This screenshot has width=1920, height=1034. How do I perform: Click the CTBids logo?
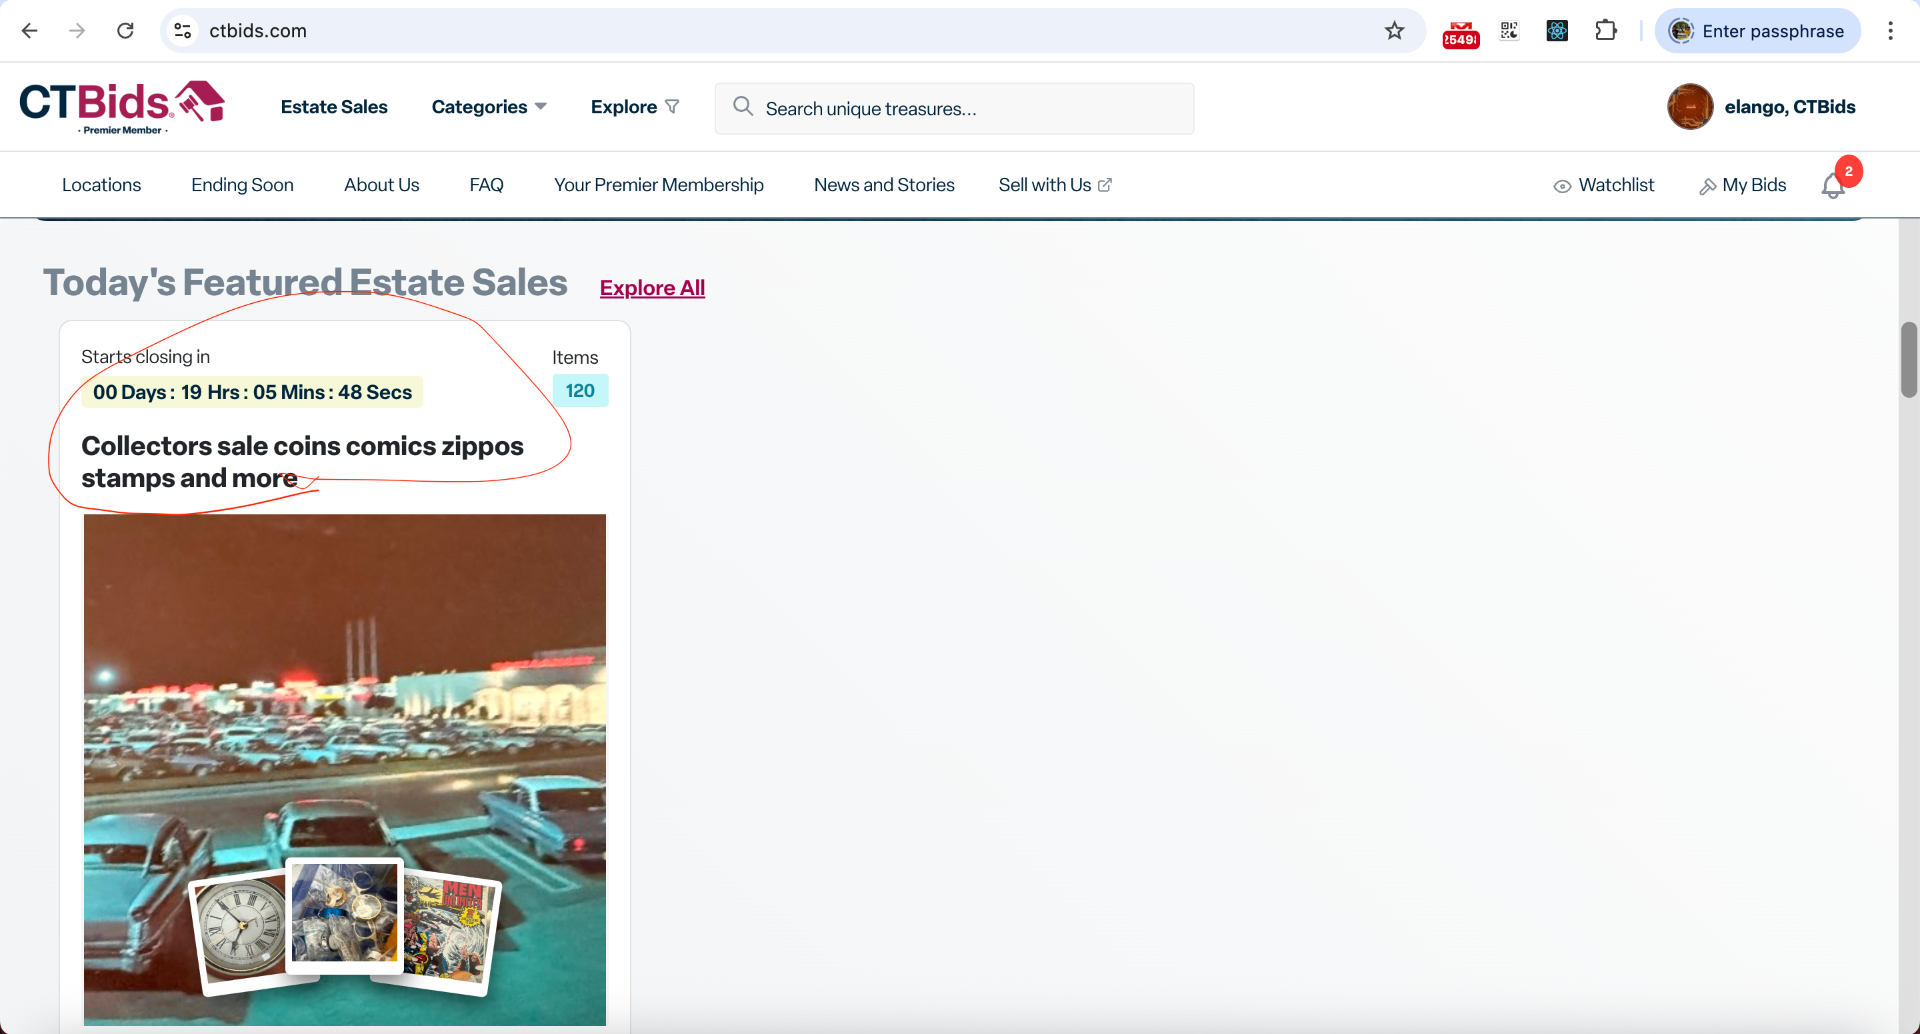(x=122, y=106)
